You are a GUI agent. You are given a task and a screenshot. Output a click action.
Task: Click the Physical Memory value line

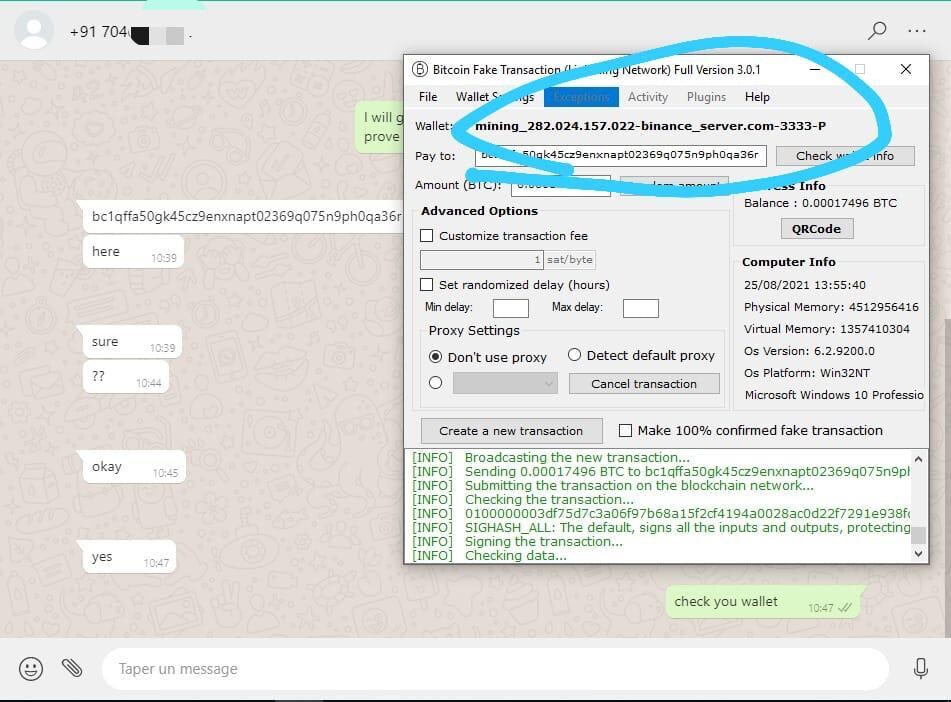(x=831, y=307)
